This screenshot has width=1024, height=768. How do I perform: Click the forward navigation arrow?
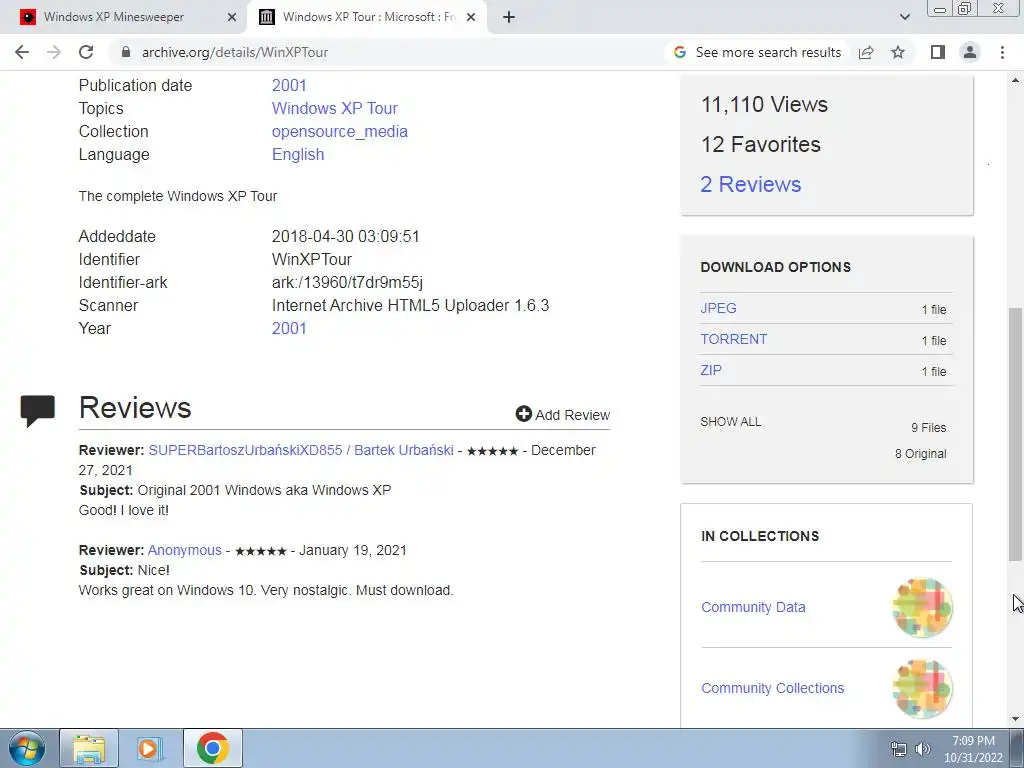click(54, 52)
